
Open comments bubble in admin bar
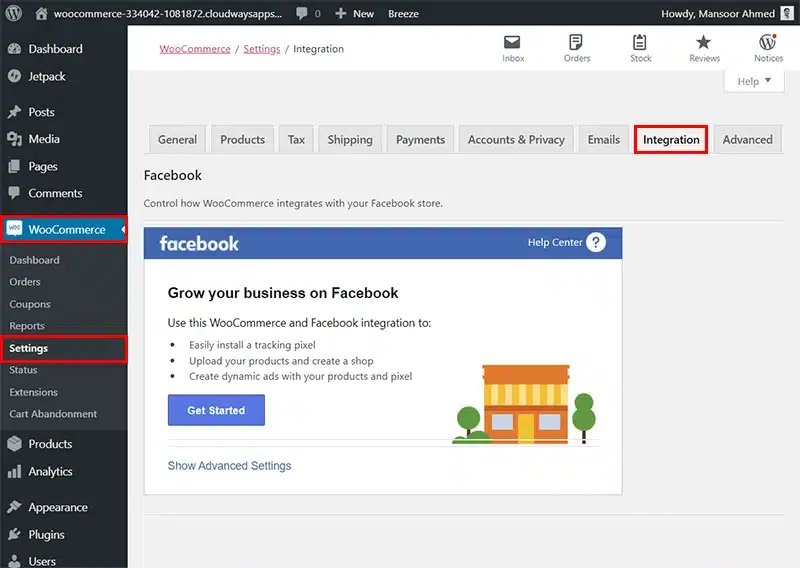[x=302, y=13]
